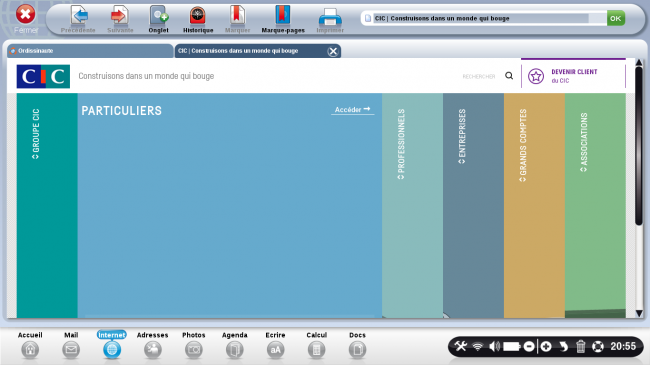Open the Devenir client du CIC link
This screenshot has height=365, width=650.
(x=574, y=76)
